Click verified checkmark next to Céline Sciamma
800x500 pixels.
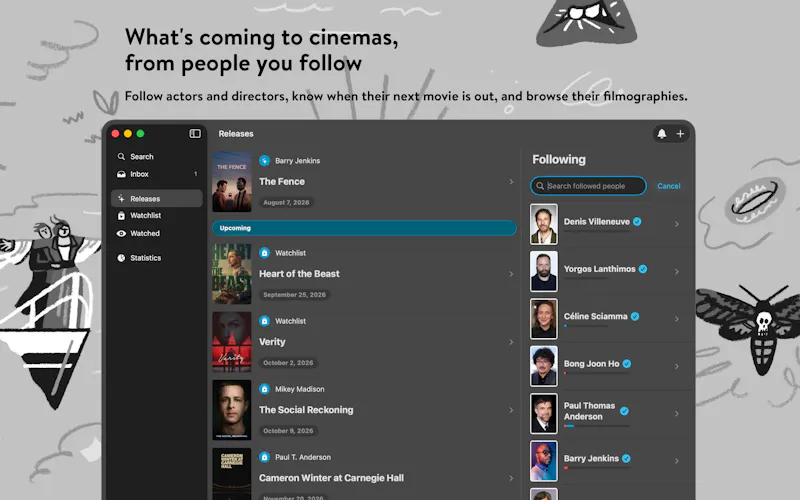635,316
